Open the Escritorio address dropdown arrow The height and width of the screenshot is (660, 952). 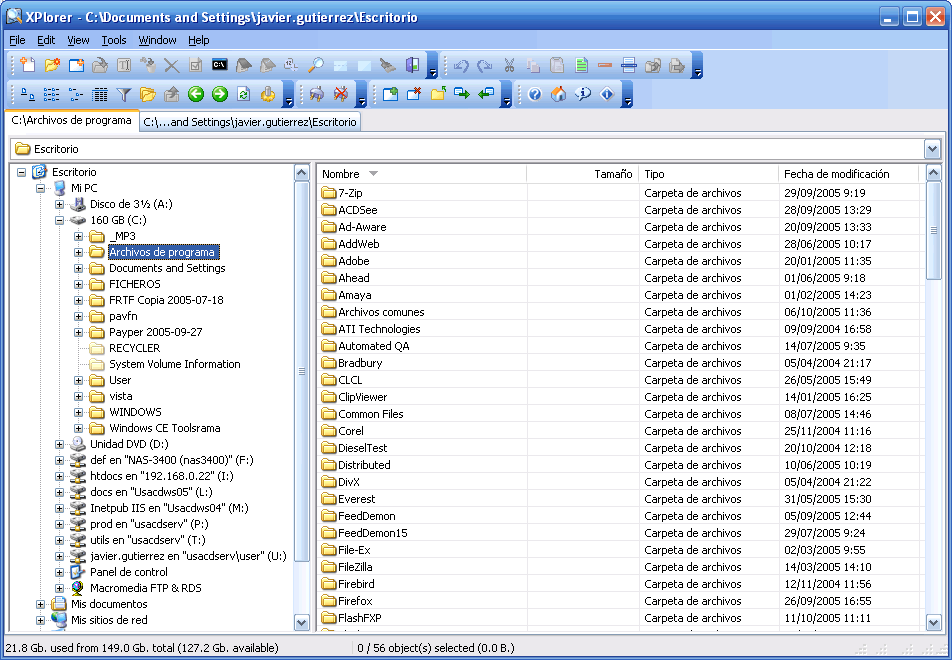[x=932, y=149]
